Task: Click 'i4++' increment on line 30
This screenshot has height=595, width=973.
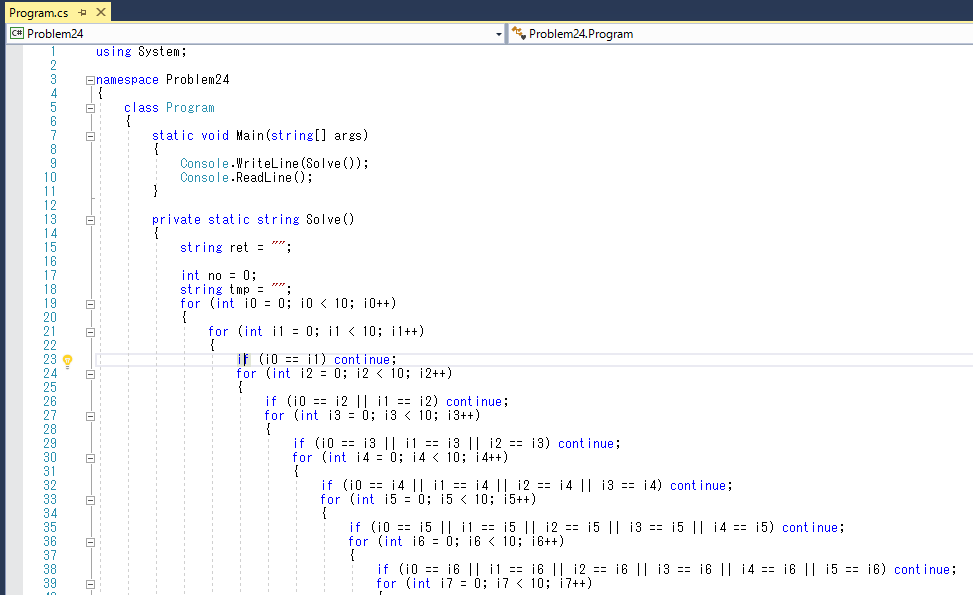Action: pos(488,457)
